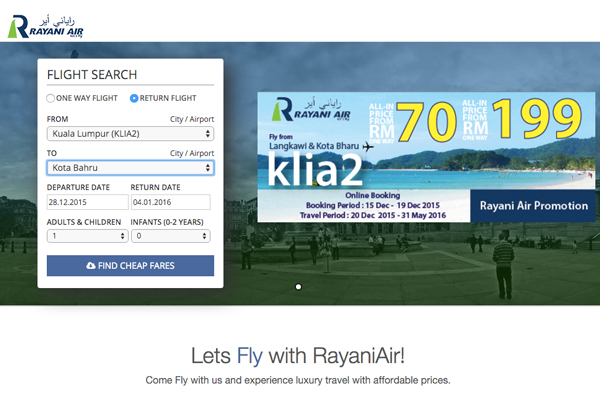Click the carousel slide indicator dot

(298, 287)
